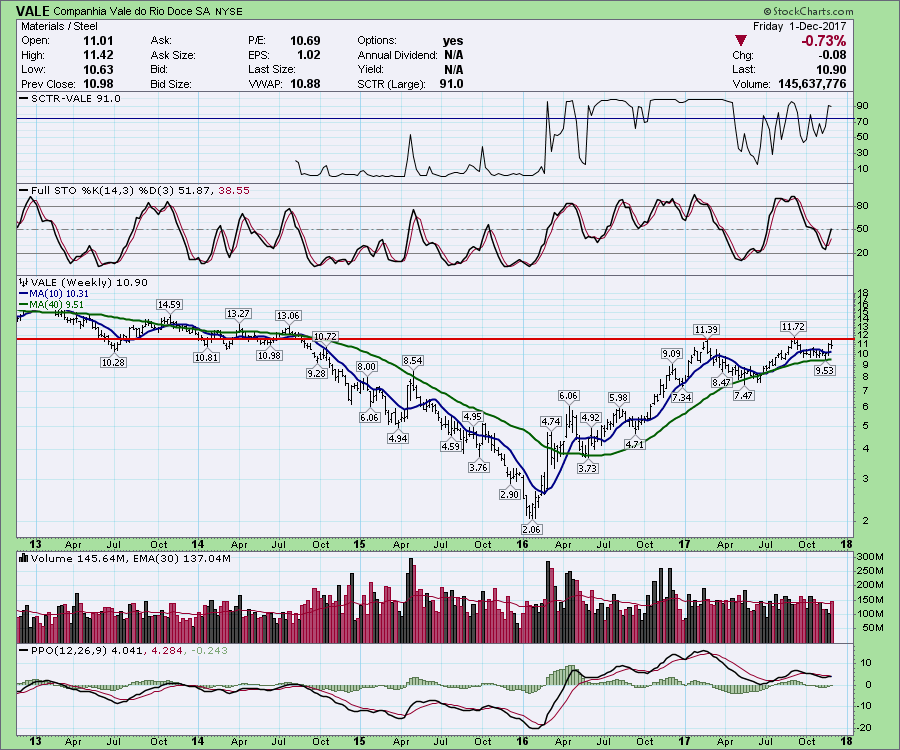Click the 10.98 chart price label

[269, 355]
